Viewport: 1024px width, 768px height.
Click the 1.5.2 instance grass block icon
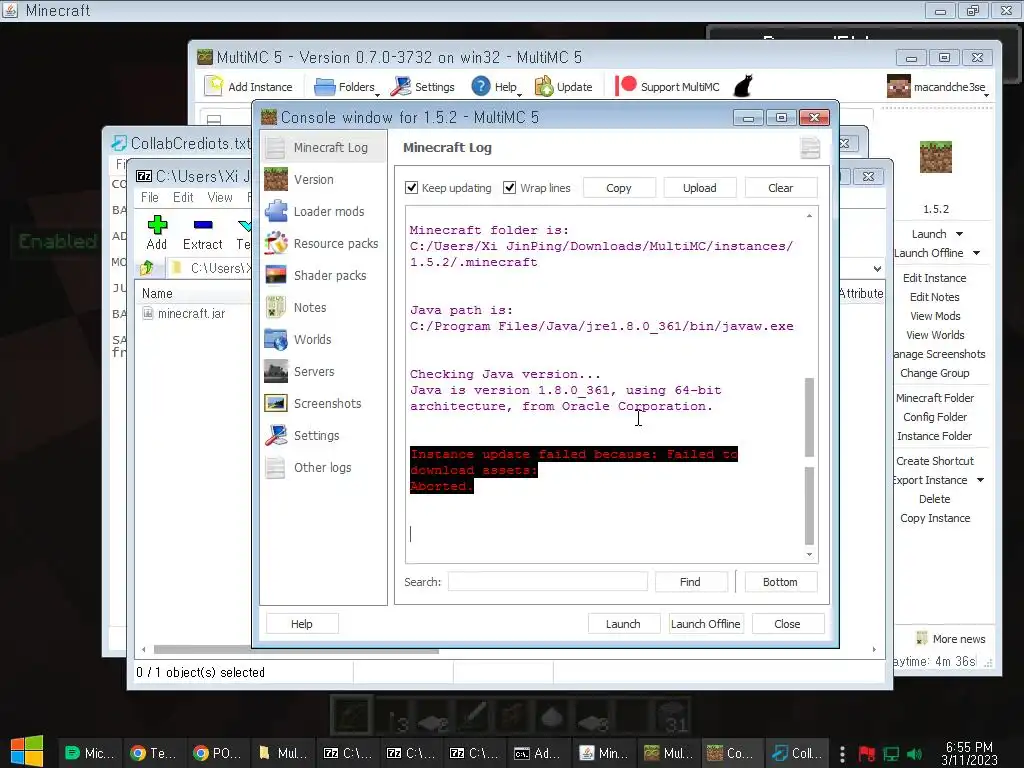pos(935,157)
